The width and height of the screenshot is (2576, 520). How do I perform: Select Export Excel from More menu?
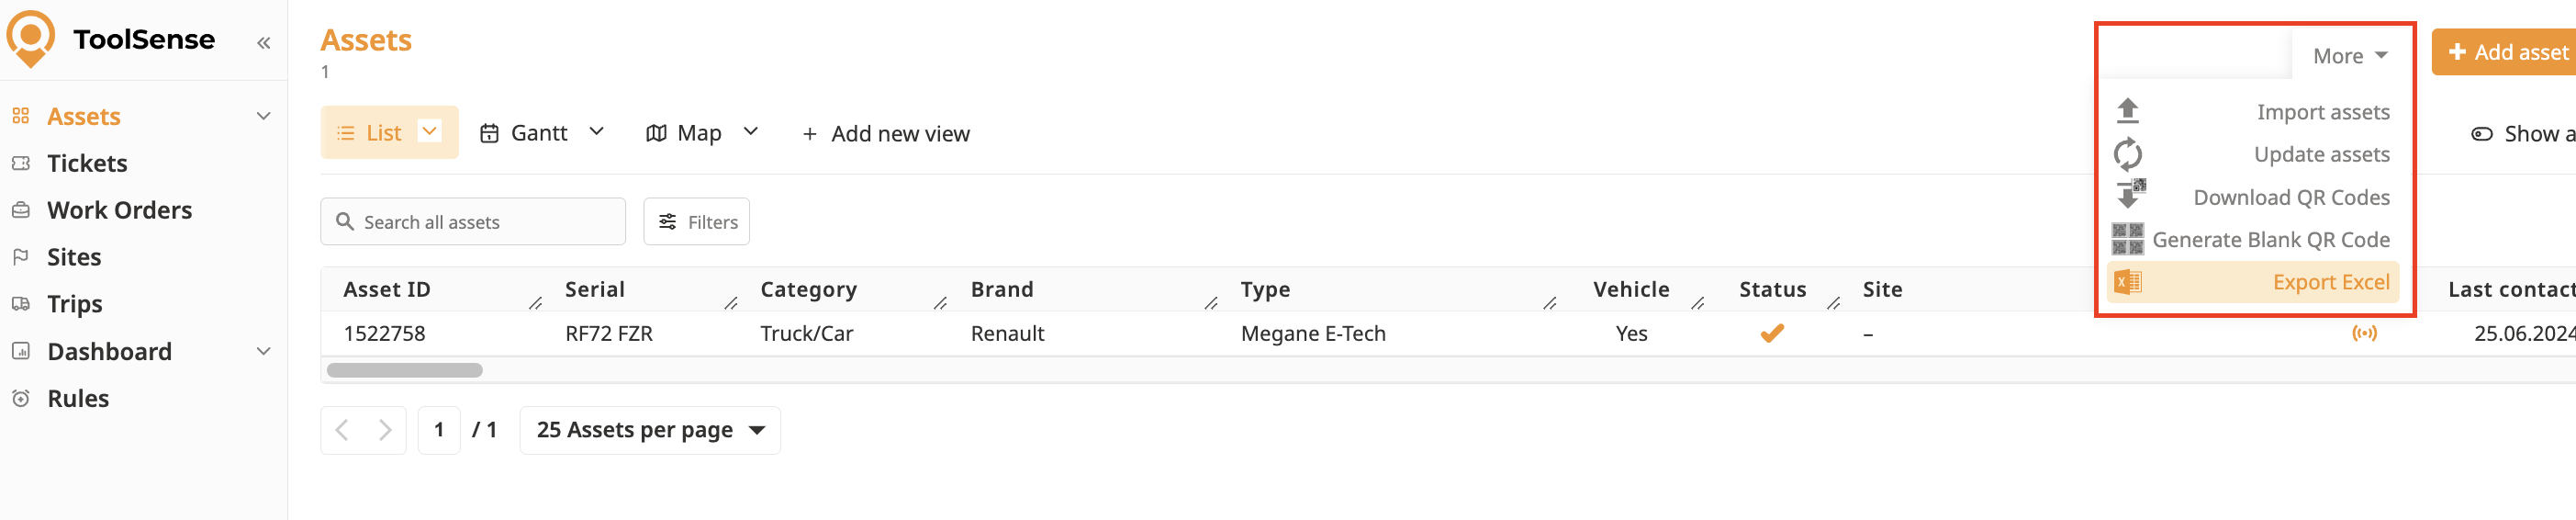tap(2330, 282)
